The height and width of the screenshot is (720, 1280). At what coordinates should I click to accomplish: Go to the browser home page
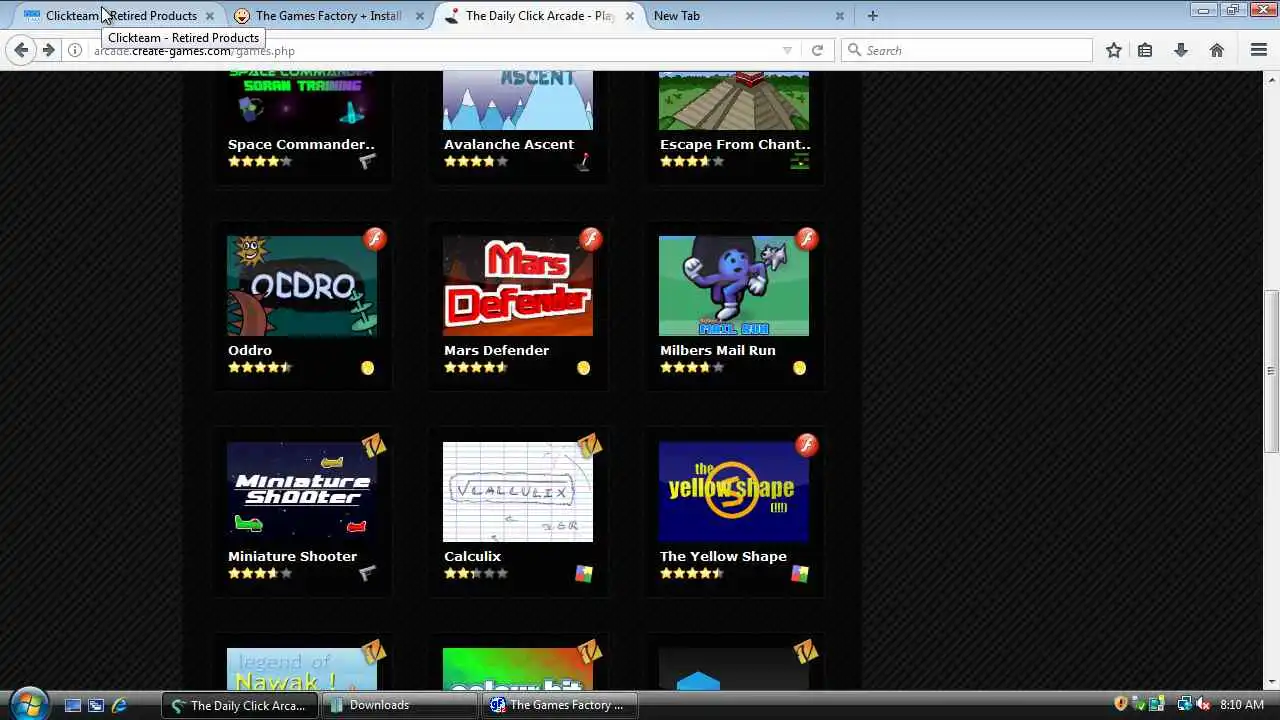pyautogui.click(x=1217, y=50)
